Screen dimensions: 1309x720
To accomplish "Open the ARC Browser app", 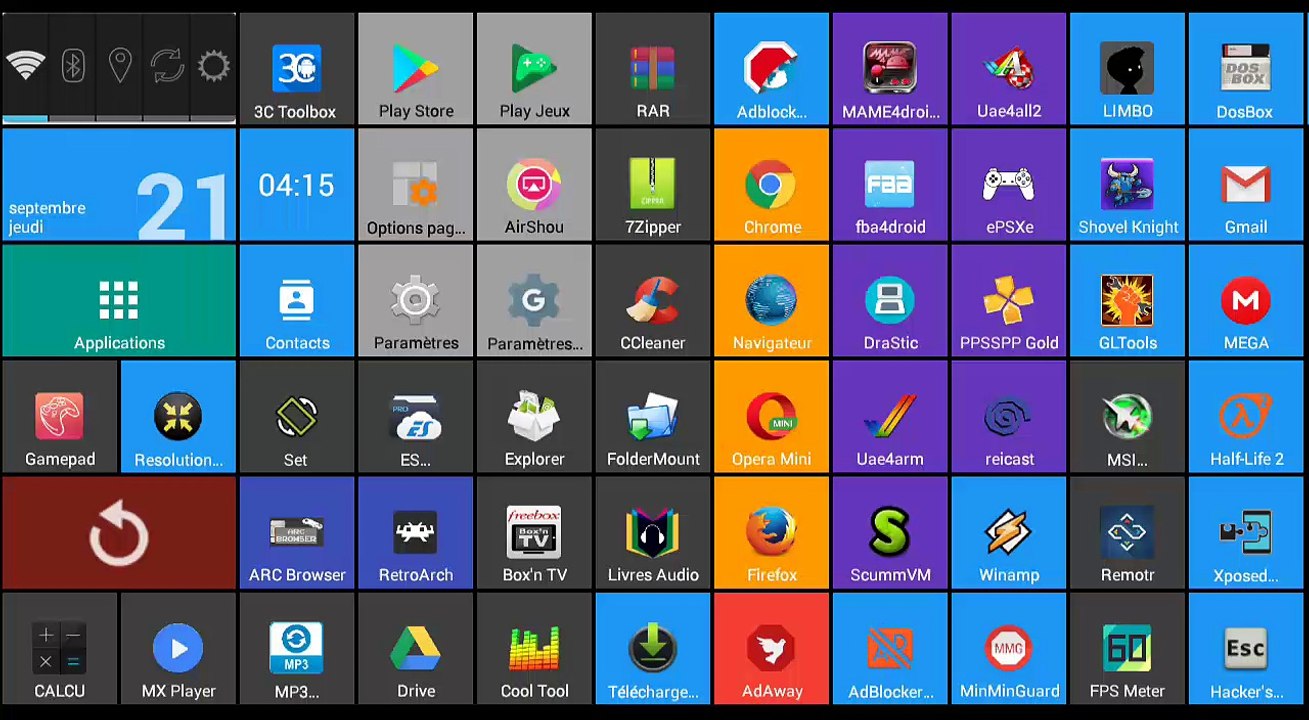I will 297,533.
